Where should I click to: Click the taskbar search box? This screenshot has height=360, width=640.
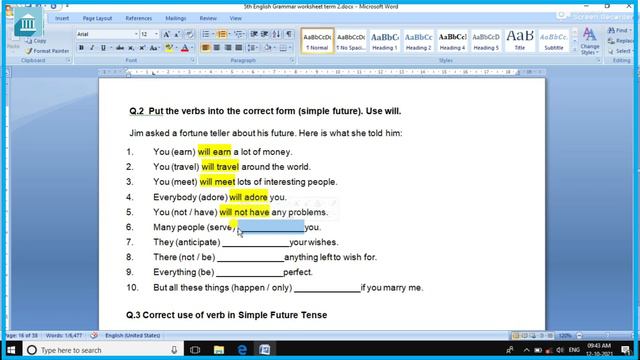coord(102,350)
